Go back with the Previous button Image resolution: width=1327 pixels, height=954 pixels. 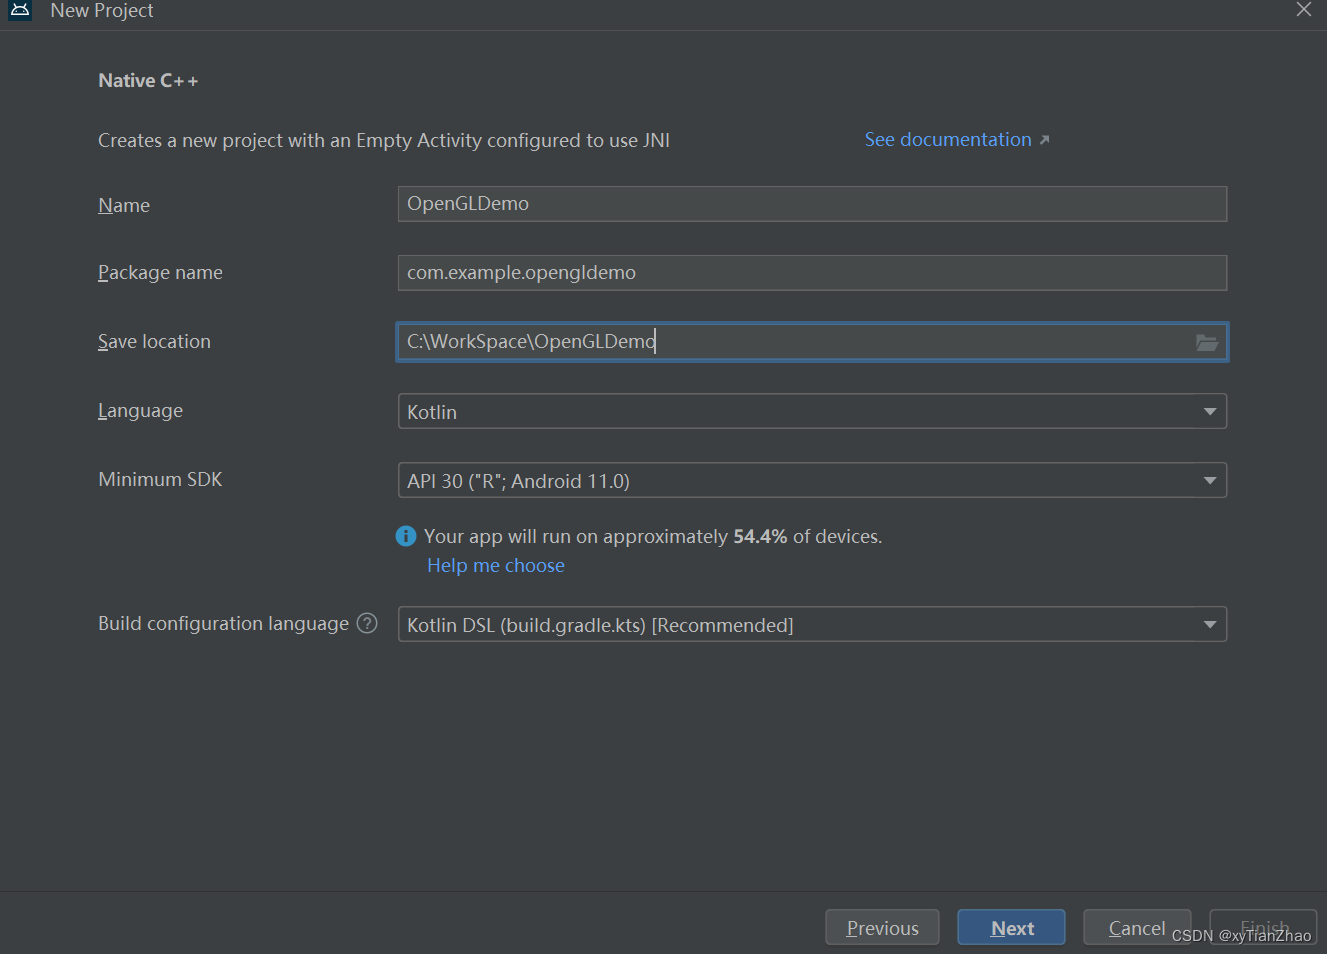882,928
